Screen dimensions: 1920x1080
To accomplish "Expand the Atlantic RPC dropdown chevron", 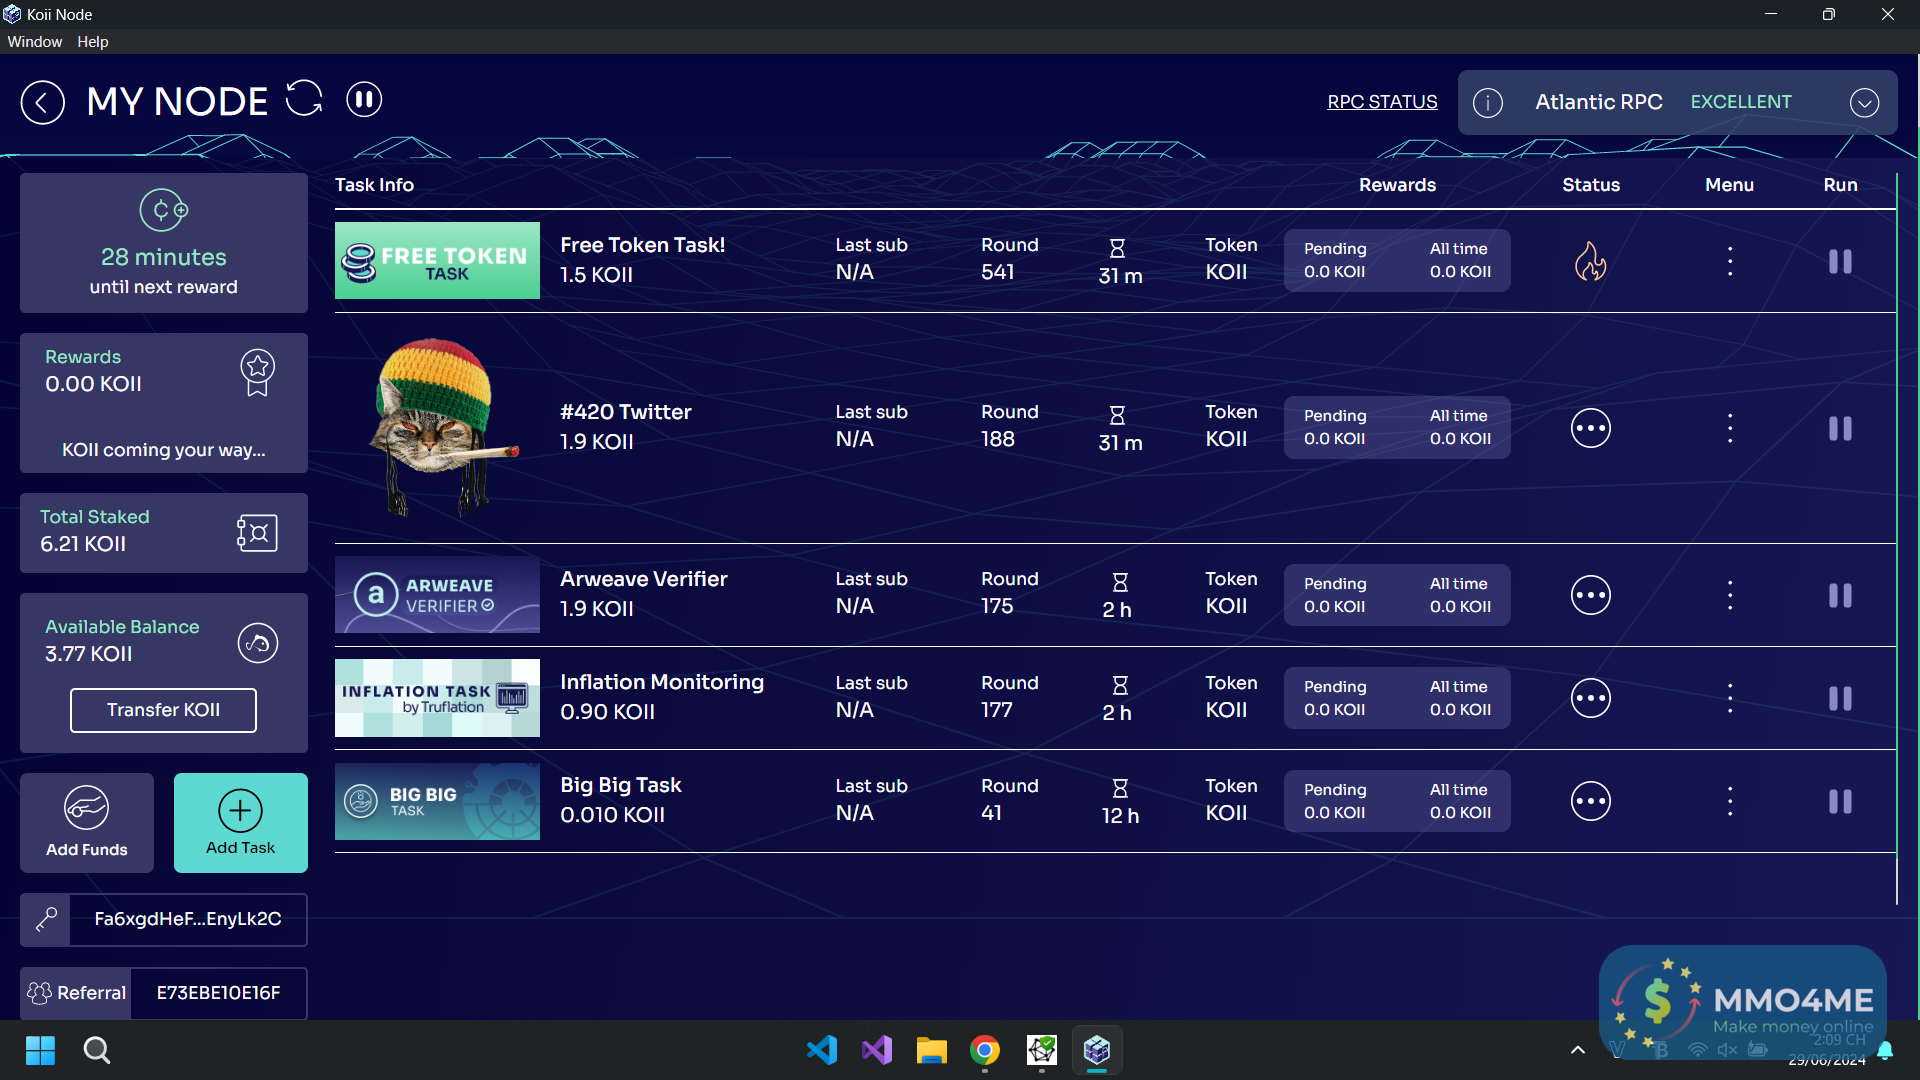I will [1864, 103].
